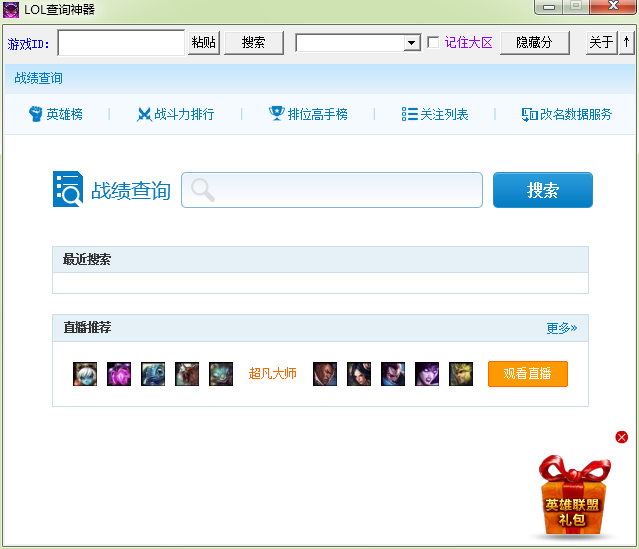Toggle the 记住大区 checkbox

point(433,42)
